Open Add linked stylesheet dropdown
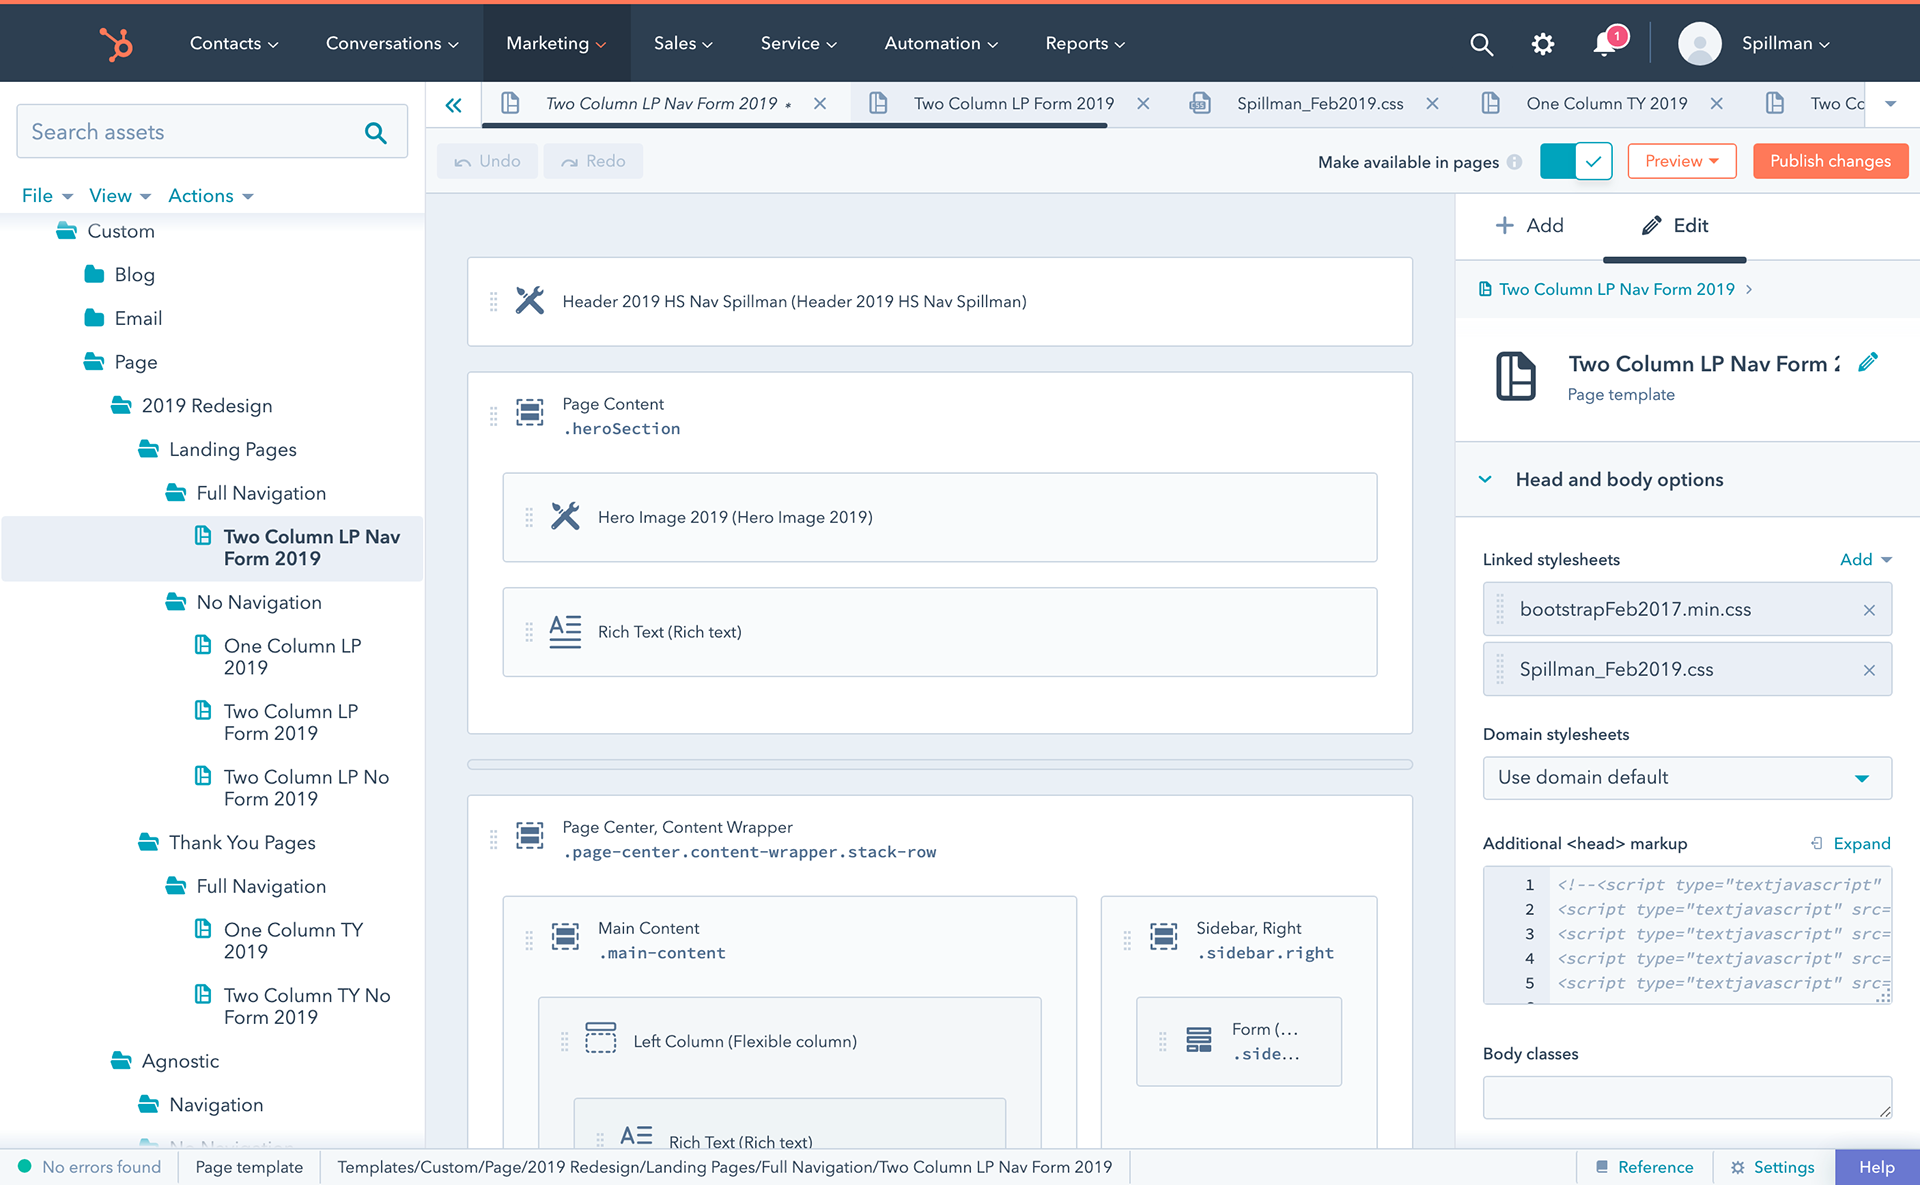This screenshot has width=1920, height=1185. coord(1866,560)
